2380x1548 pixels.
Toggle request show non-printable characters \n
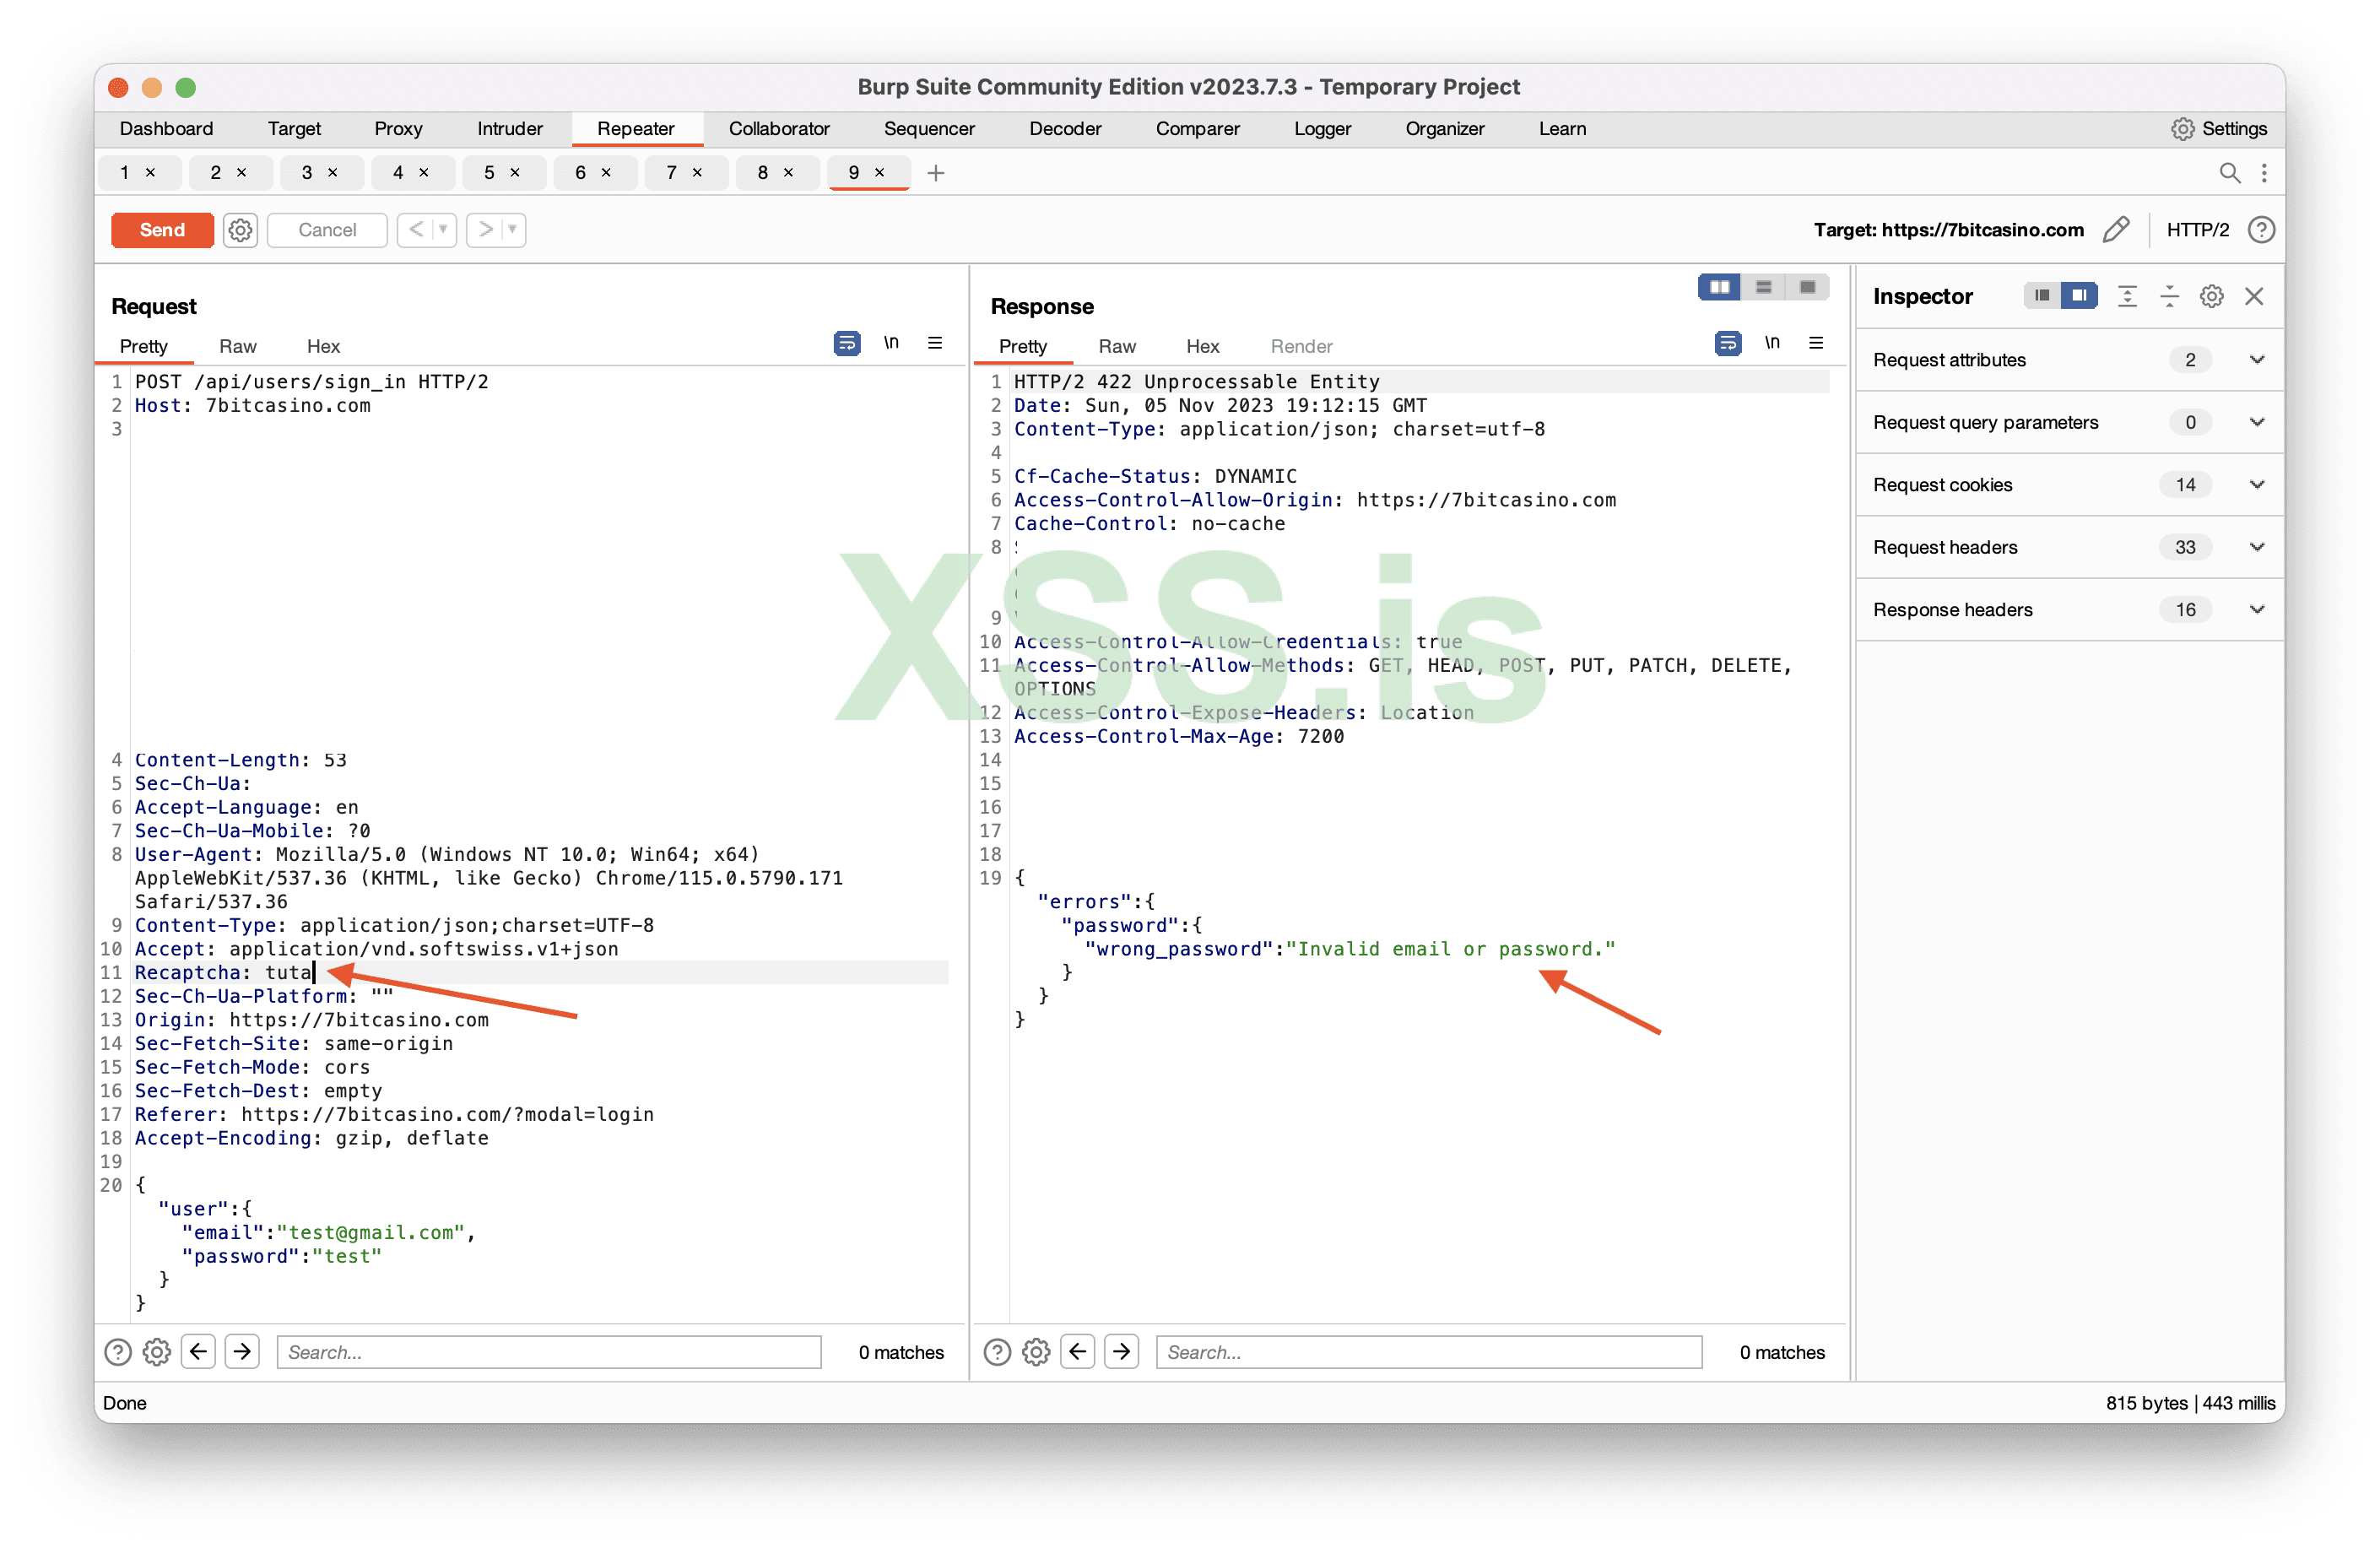[891, 344]
